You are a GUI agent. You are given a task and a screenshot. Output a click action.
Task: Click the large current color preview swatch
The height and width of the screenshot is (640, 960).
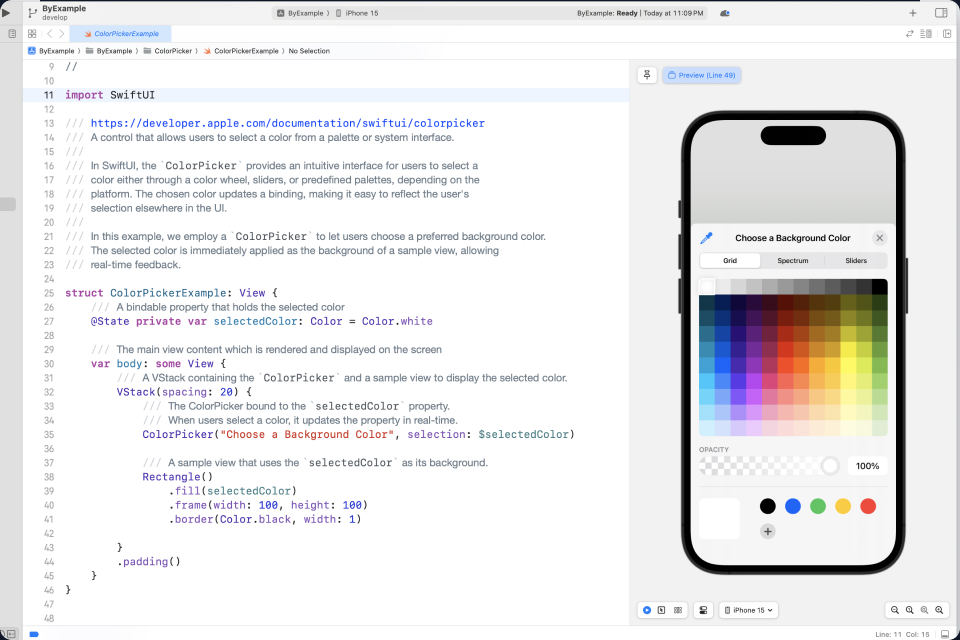coord(719,518)
